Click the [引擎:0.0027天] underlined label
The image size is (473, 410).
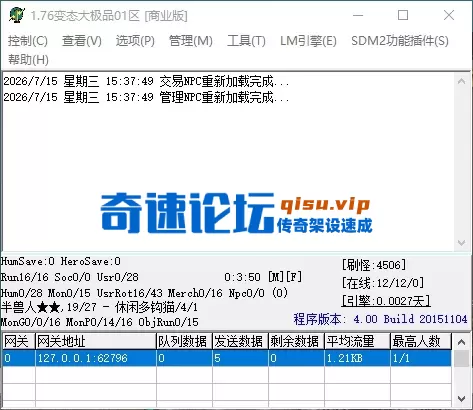[386, 301]
